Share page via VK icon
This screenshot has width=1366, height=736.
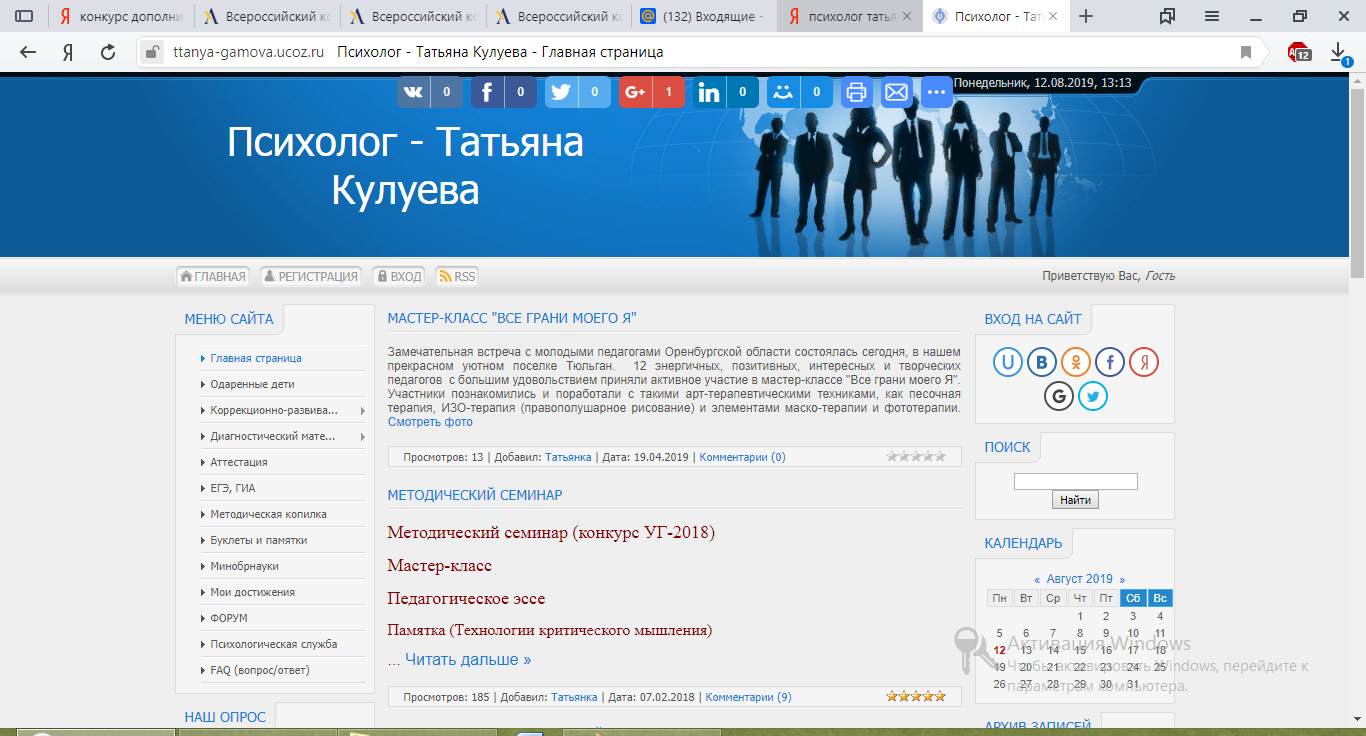[x=413, y=92]
